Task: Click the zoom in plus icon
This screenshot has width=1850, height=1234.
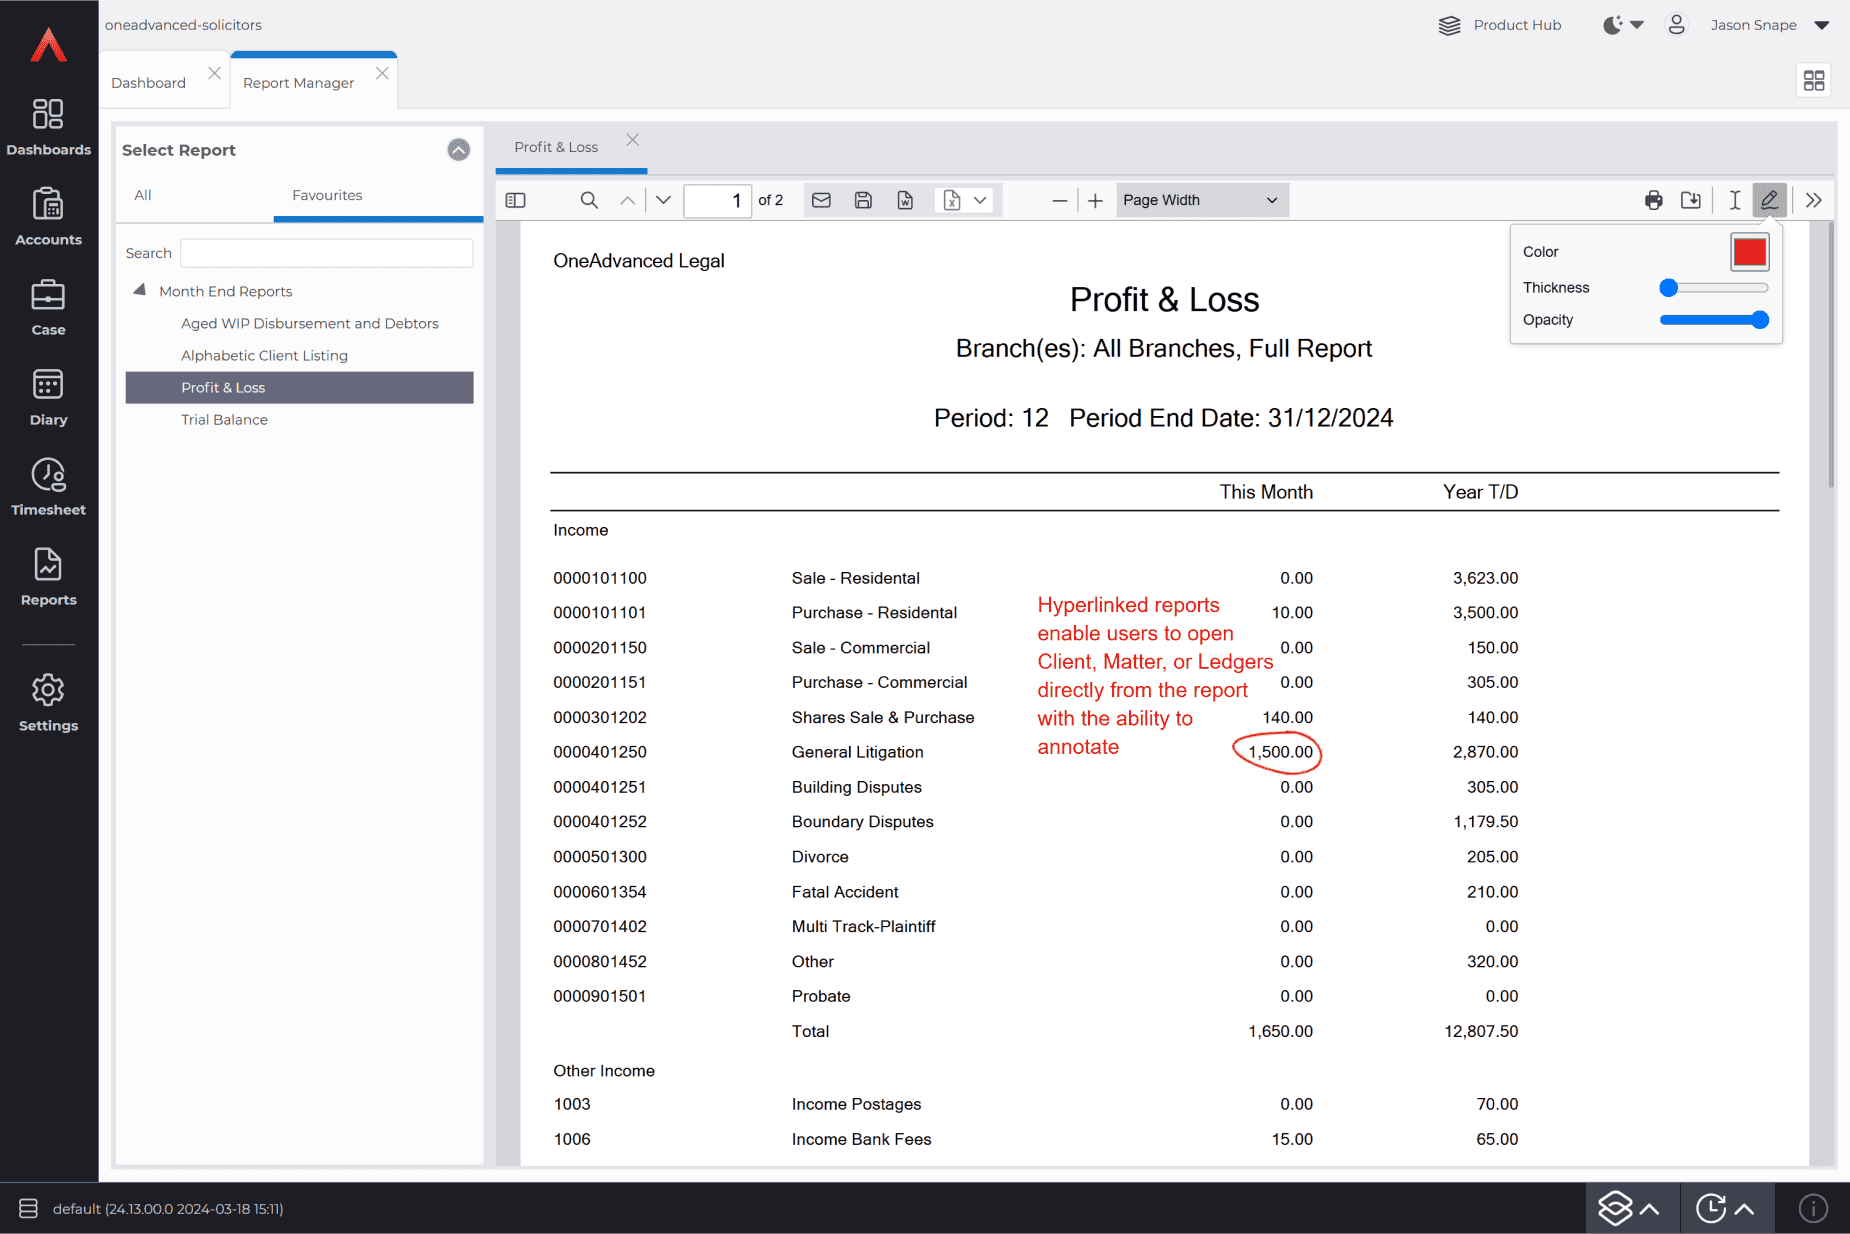Action: click(1095, 200)
